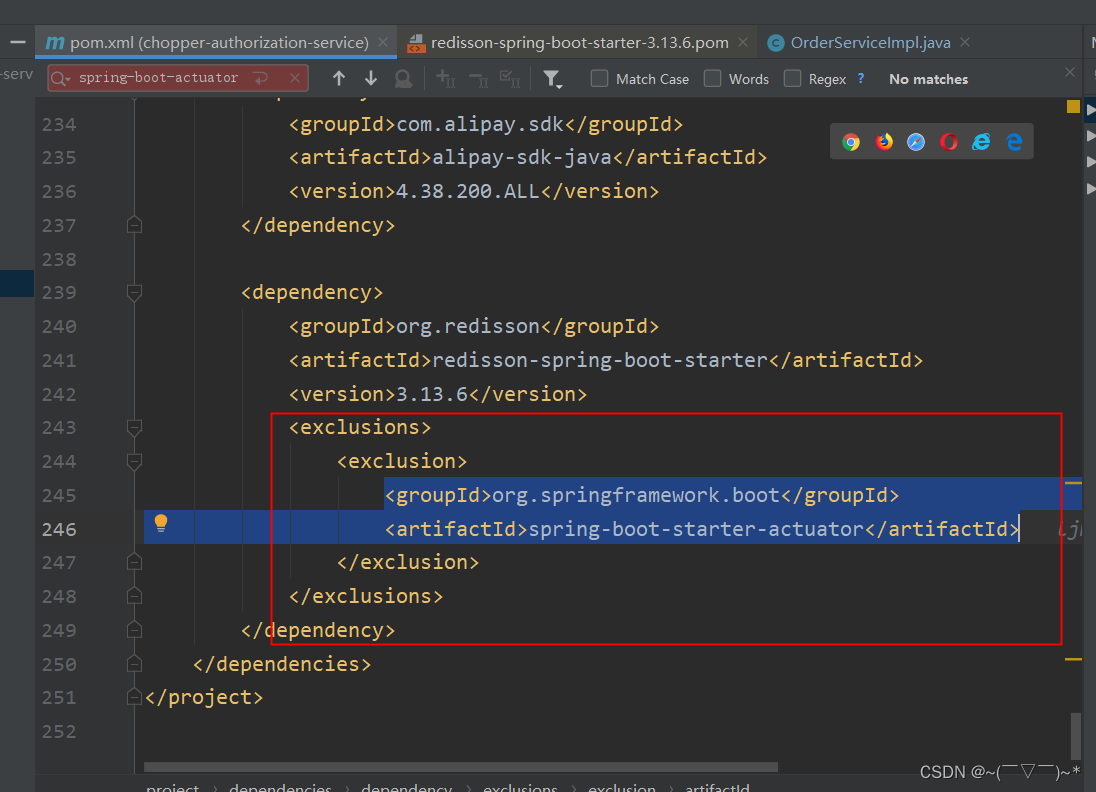Image resolution: width=1096 pixels, height=792 pixels.
Task: Click version '3.13.6' on line 242
Action: [432, 394]
